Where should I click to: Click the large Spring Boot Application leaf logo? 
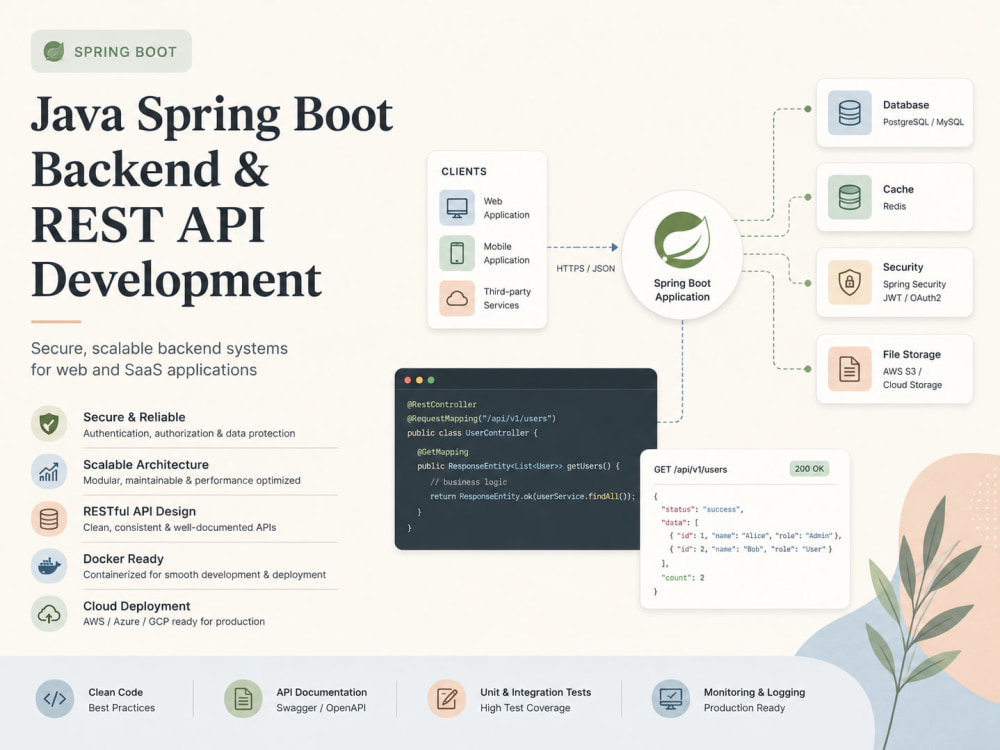click(682, 239)
